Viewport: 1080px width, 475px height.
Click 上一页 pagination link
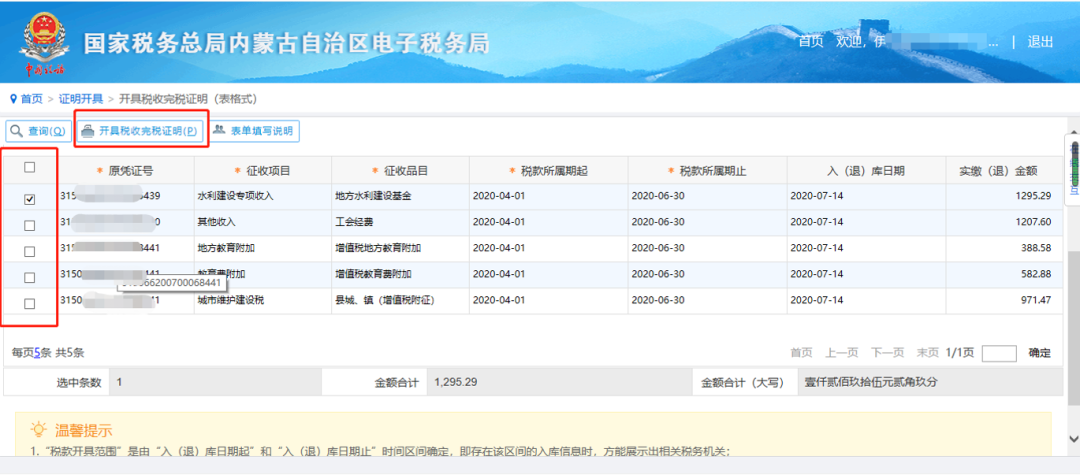842,353
